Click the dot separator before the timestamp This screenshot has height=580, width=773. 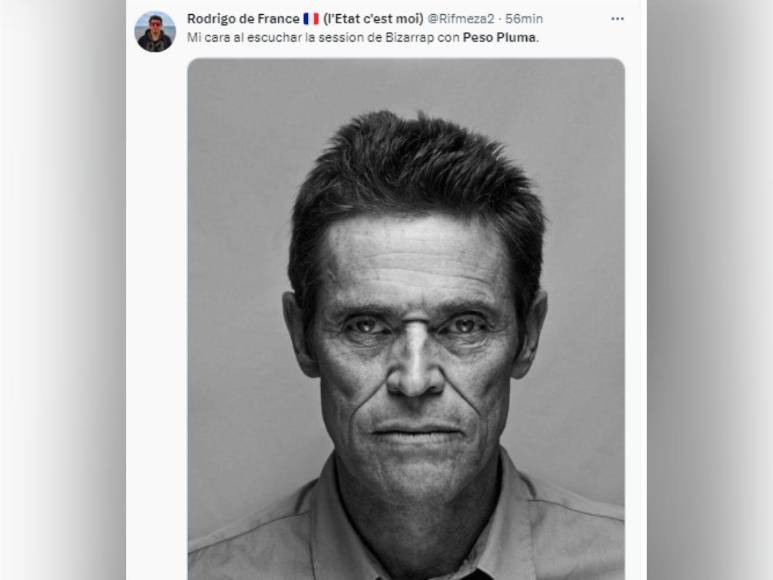499,19
